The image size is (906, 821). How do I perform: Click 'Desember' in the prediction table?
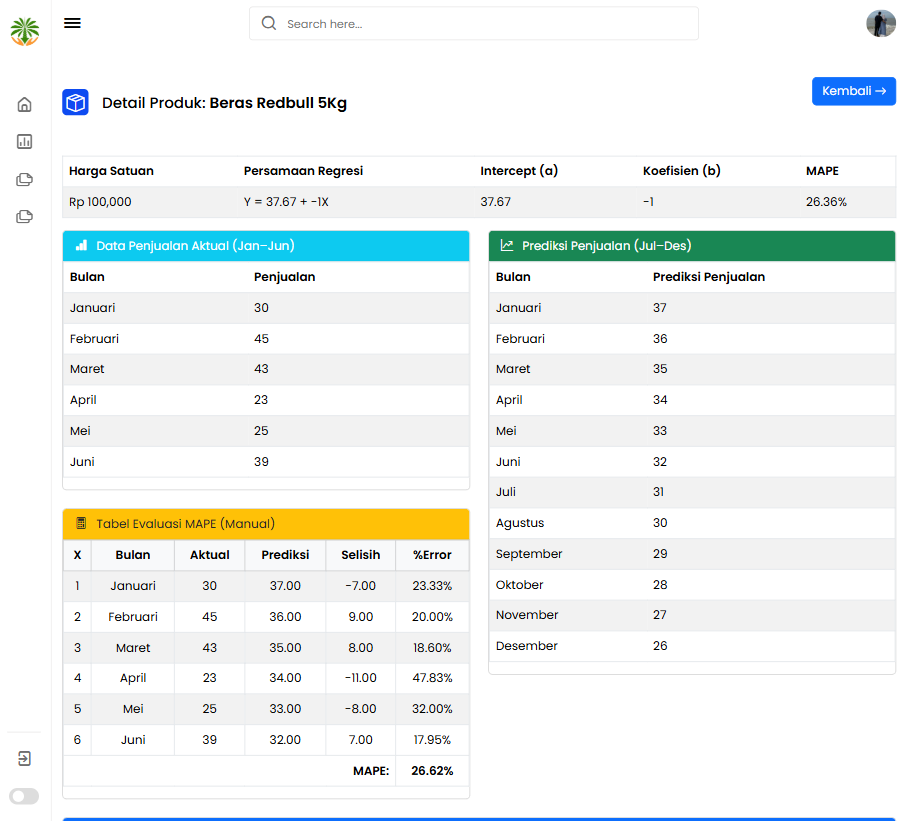pyautogui.click(x=526, y=646)
